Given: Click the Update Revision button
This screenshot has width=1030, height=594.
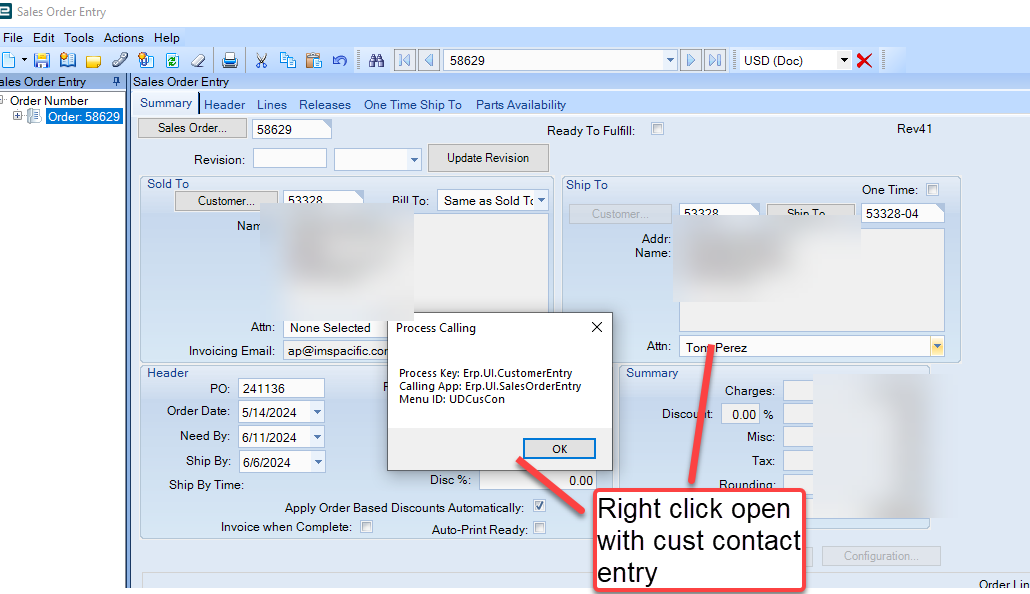Looking at the screenshot, I should pos(488,158).
